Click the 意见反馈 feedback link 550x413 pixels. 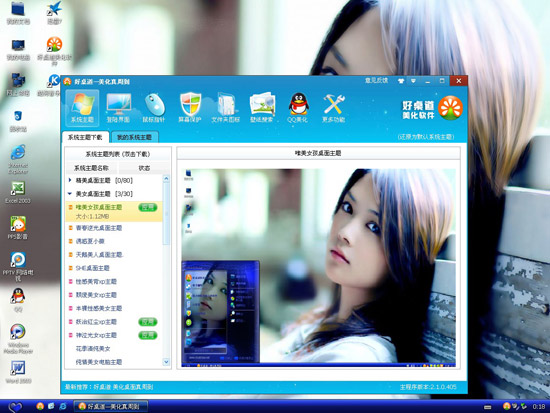coord(376,80)
